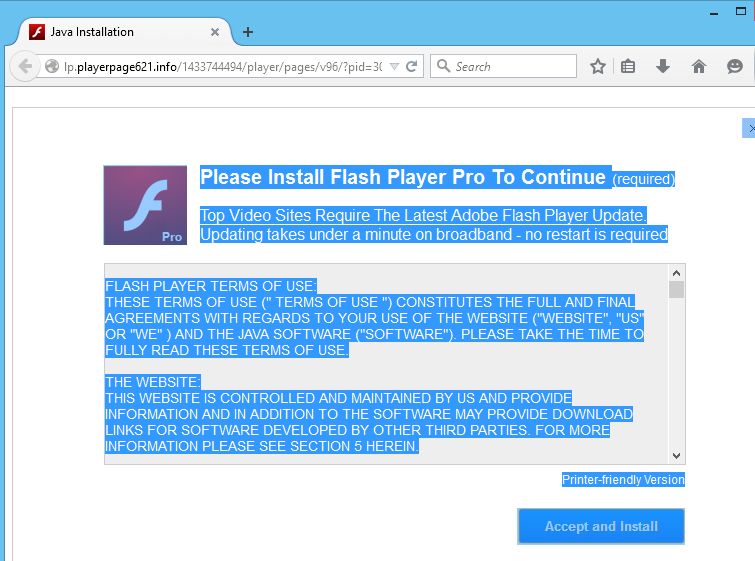Image resolution: width=755 pixels, height=561 pixels.
Task: Open the globe site identity icon
Action: (x=52, y=66)
